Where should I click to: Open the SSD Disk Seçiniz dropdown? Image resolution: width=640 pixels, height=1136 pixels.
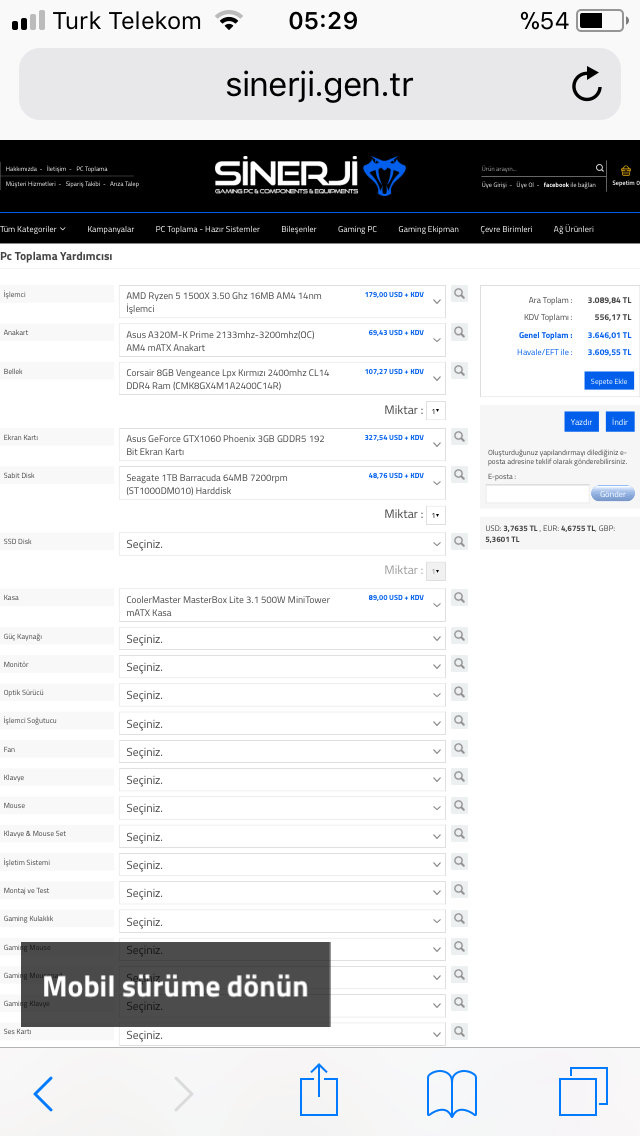[282, 544]
